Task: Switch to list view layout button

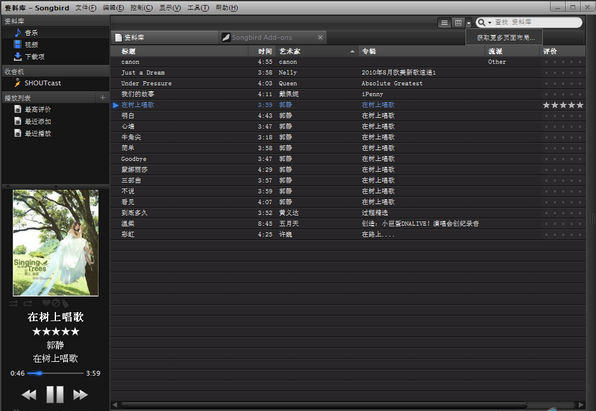Action: point(444,23)
